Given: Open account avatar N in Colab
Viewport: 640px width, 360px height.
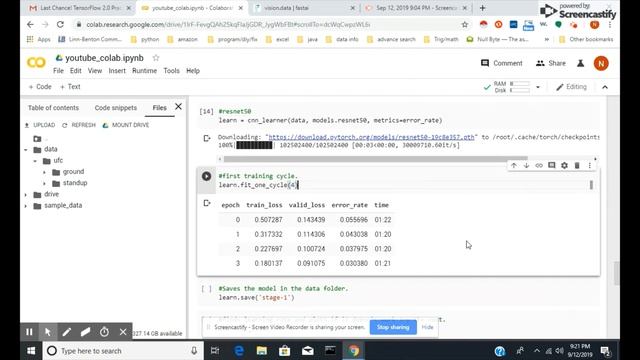Looking at the screenshot, I should tap(601, 63).
